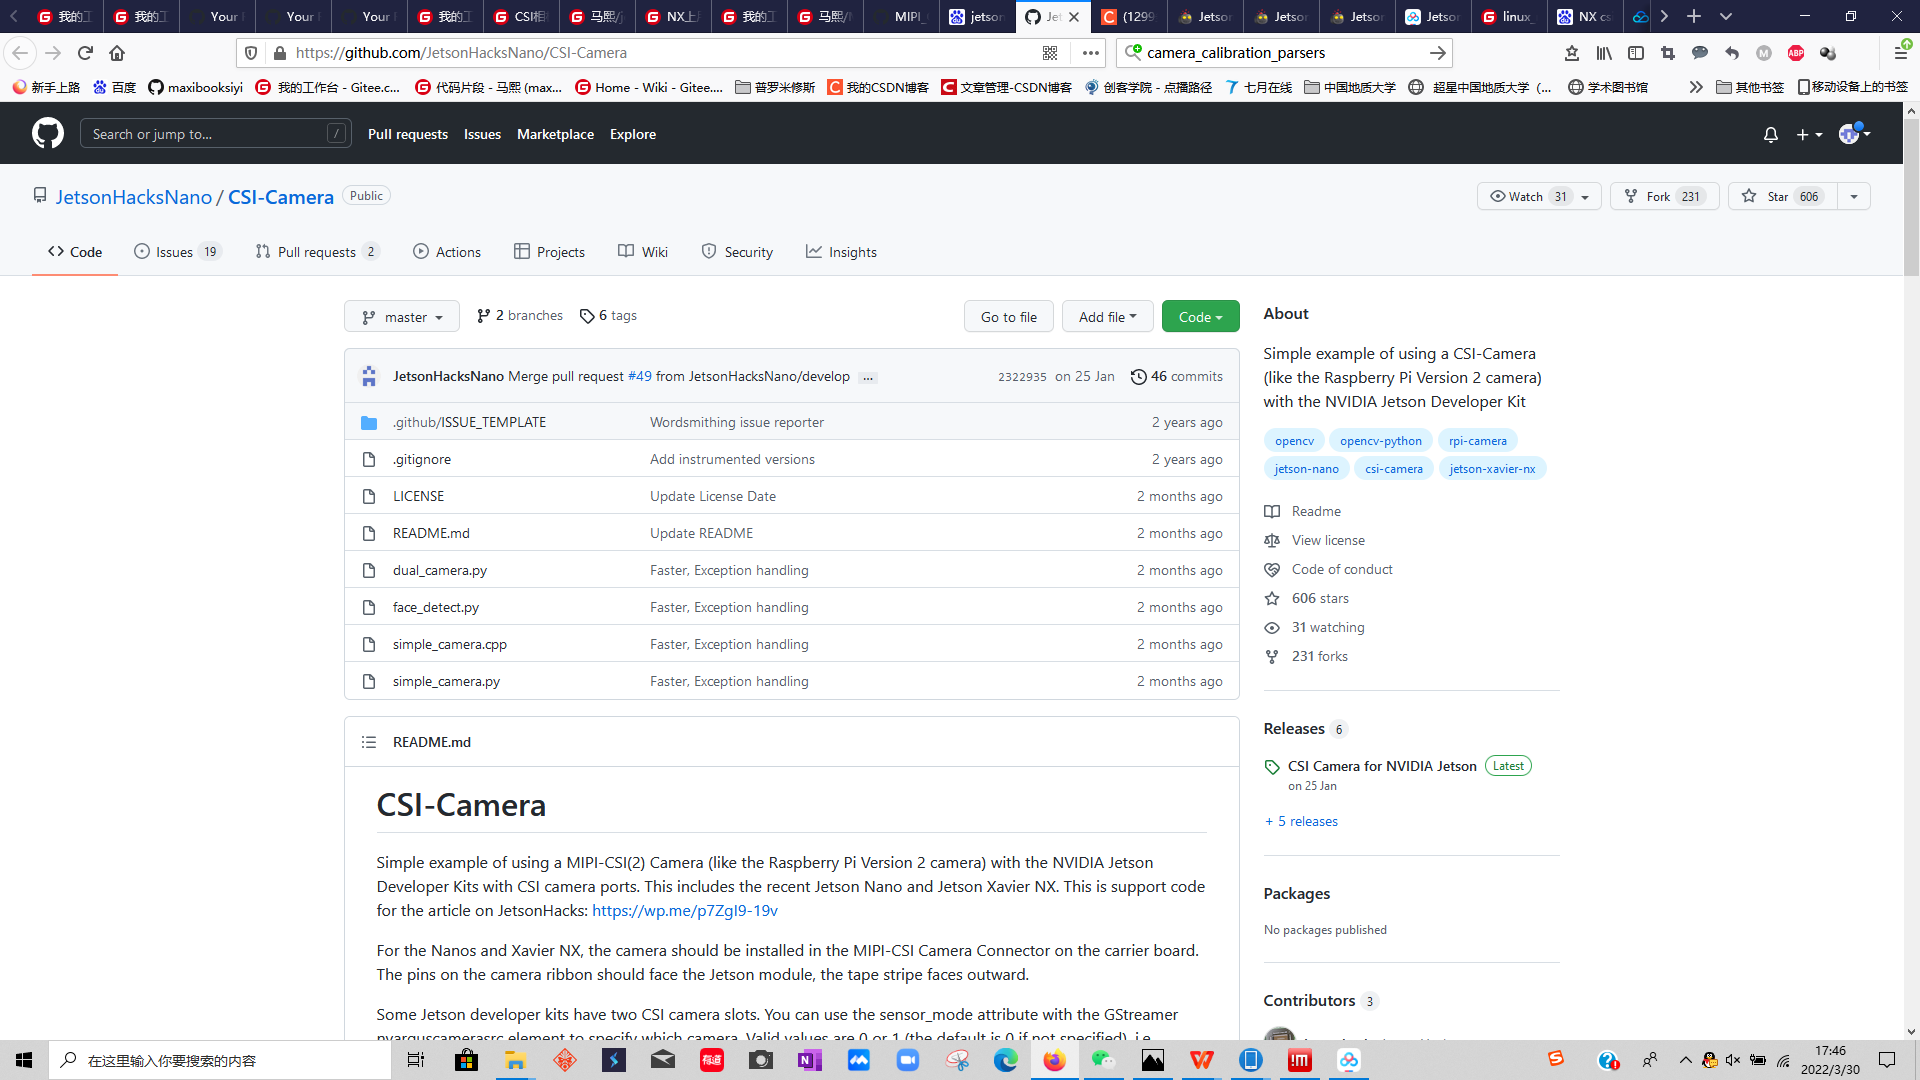Expand the green Code dropdown

[1200, 317]
